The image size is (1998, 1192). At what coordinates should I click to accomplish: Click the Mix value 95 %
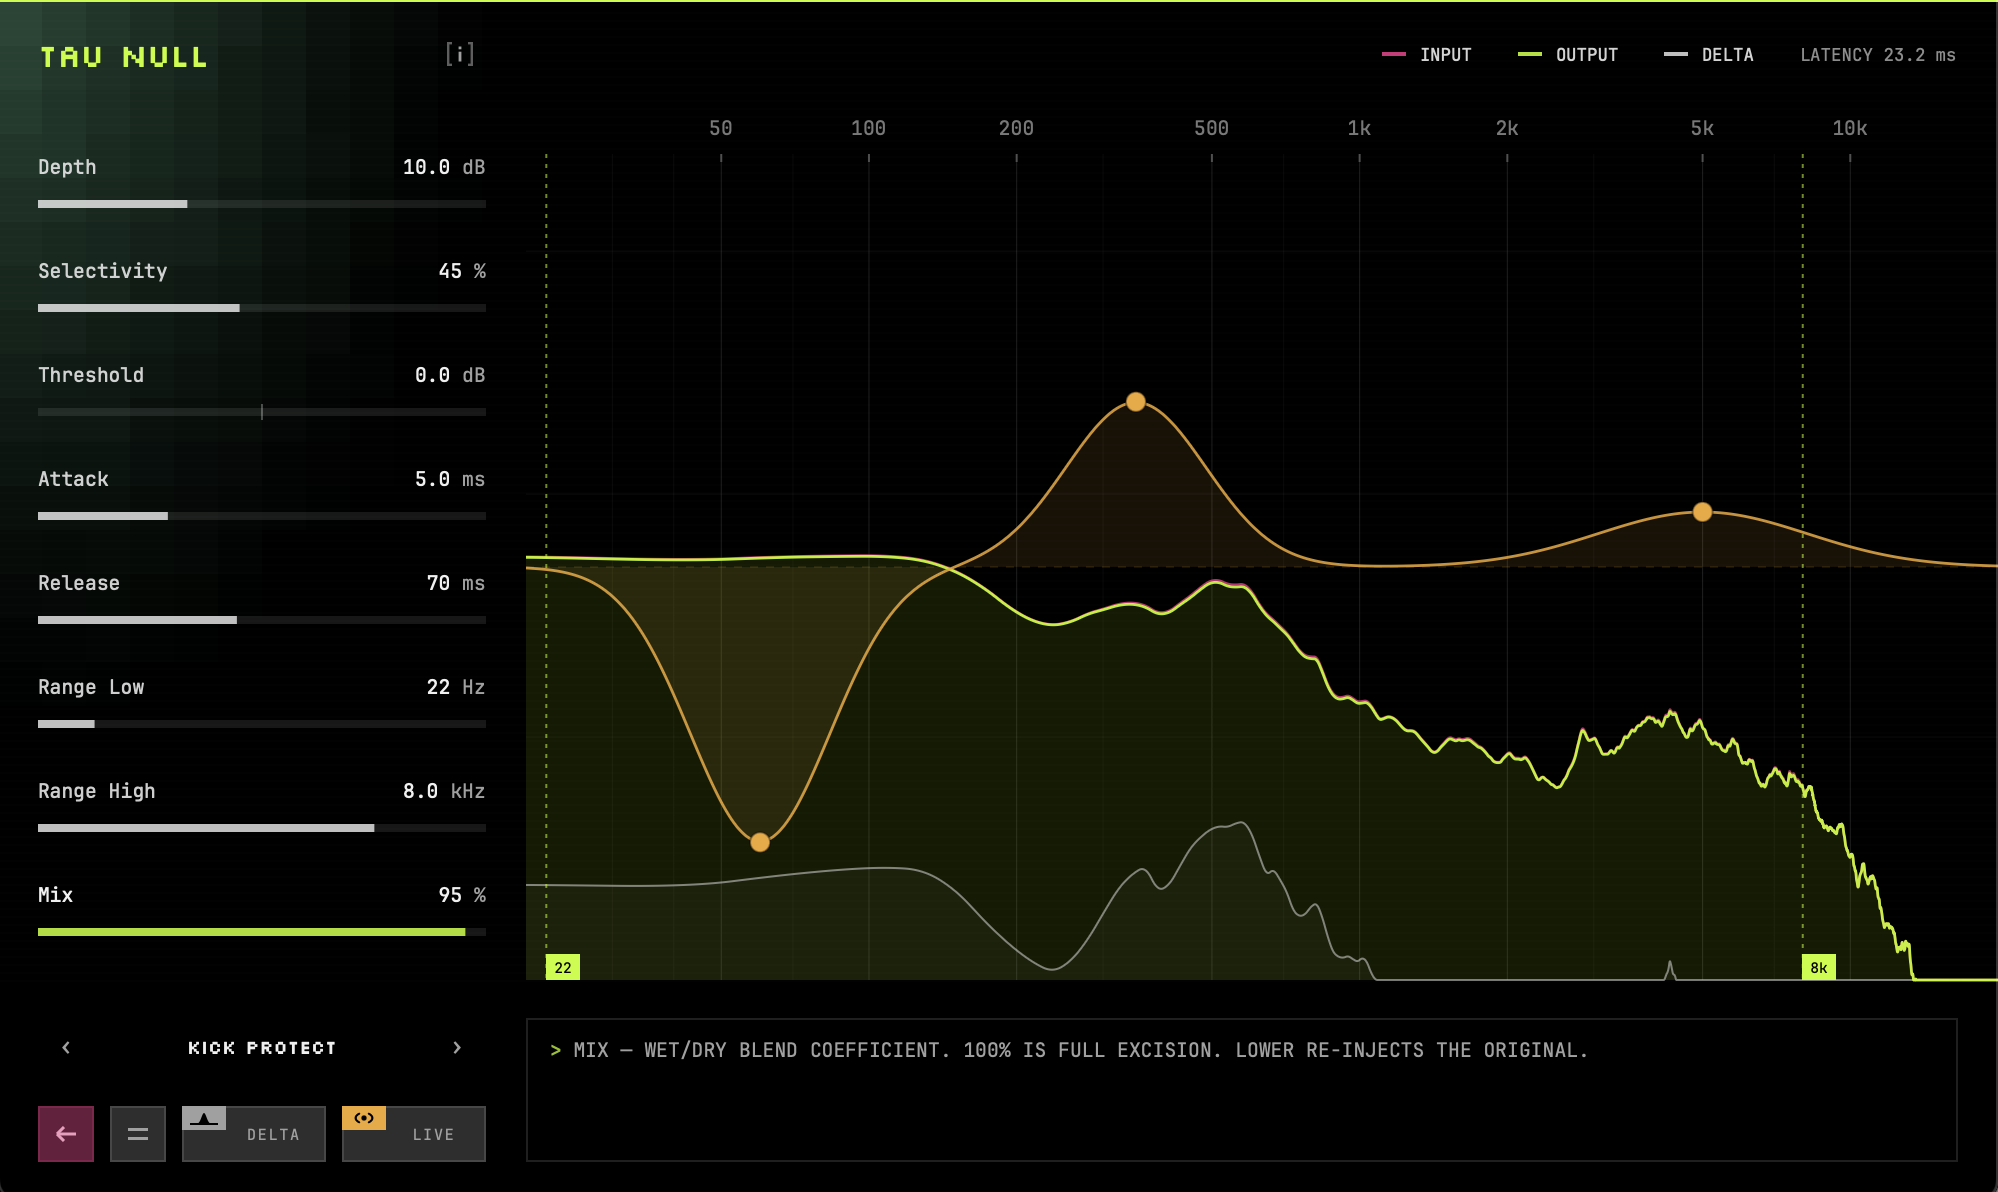(x=462, y=895)
